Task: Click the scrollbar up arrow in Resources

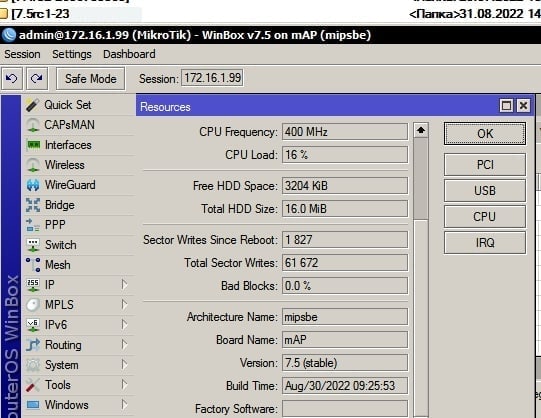Action: 421,130
